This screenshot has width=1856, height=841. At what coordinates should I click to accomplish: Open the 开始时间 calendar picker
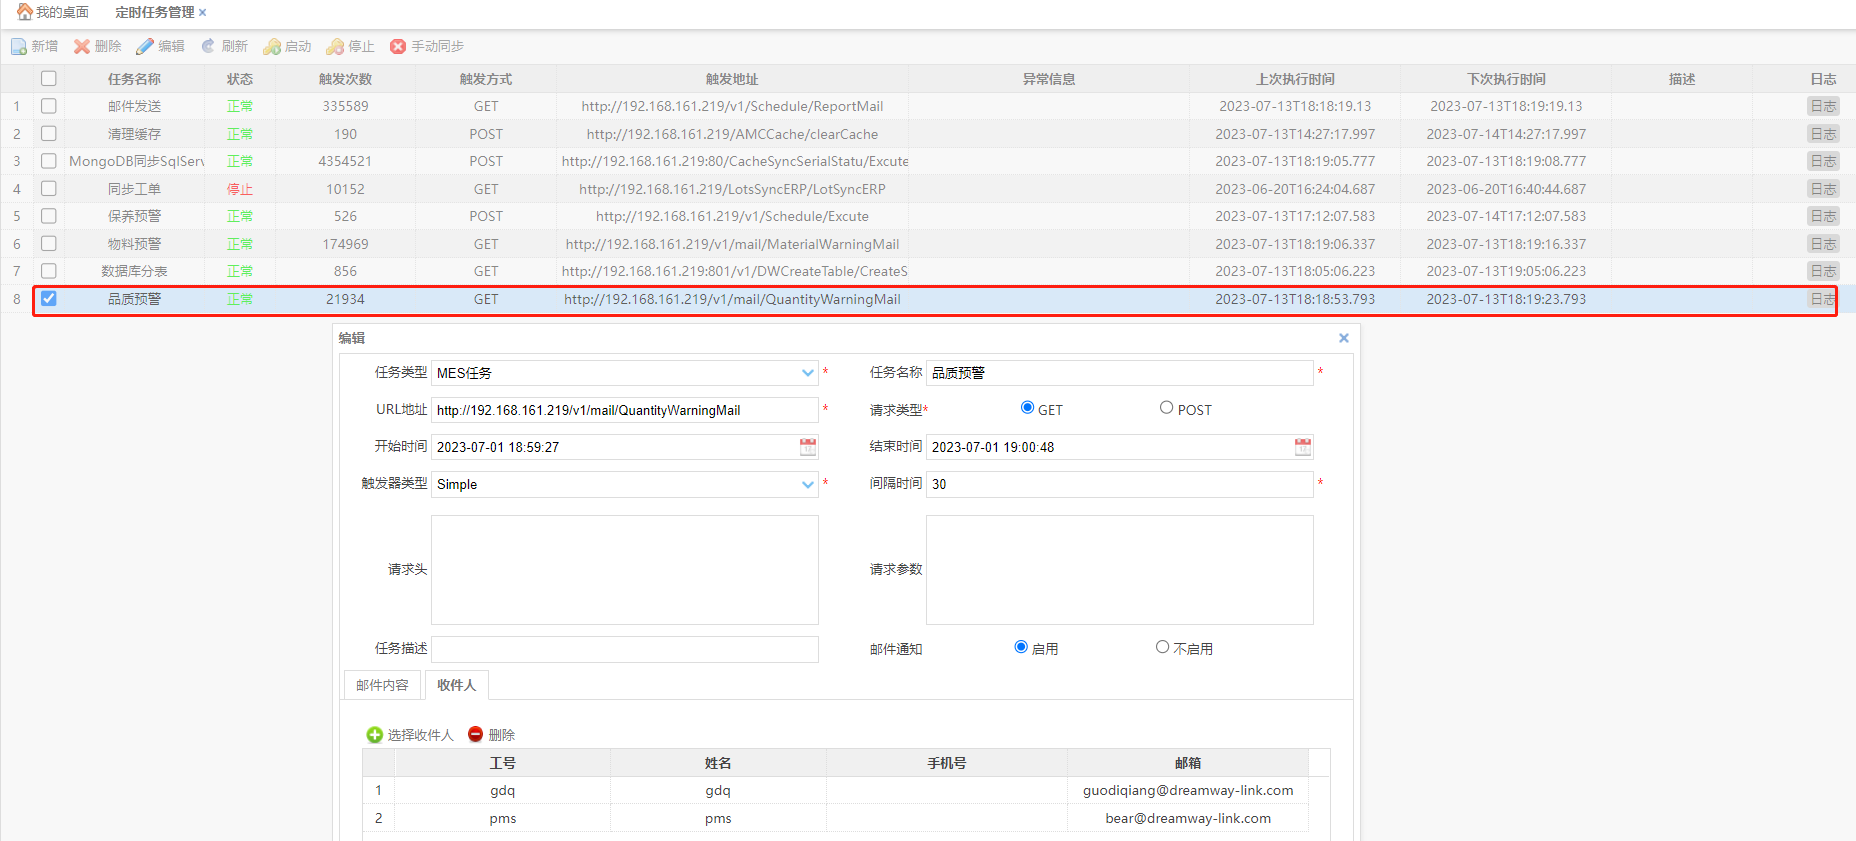click(x=808, y=447)
